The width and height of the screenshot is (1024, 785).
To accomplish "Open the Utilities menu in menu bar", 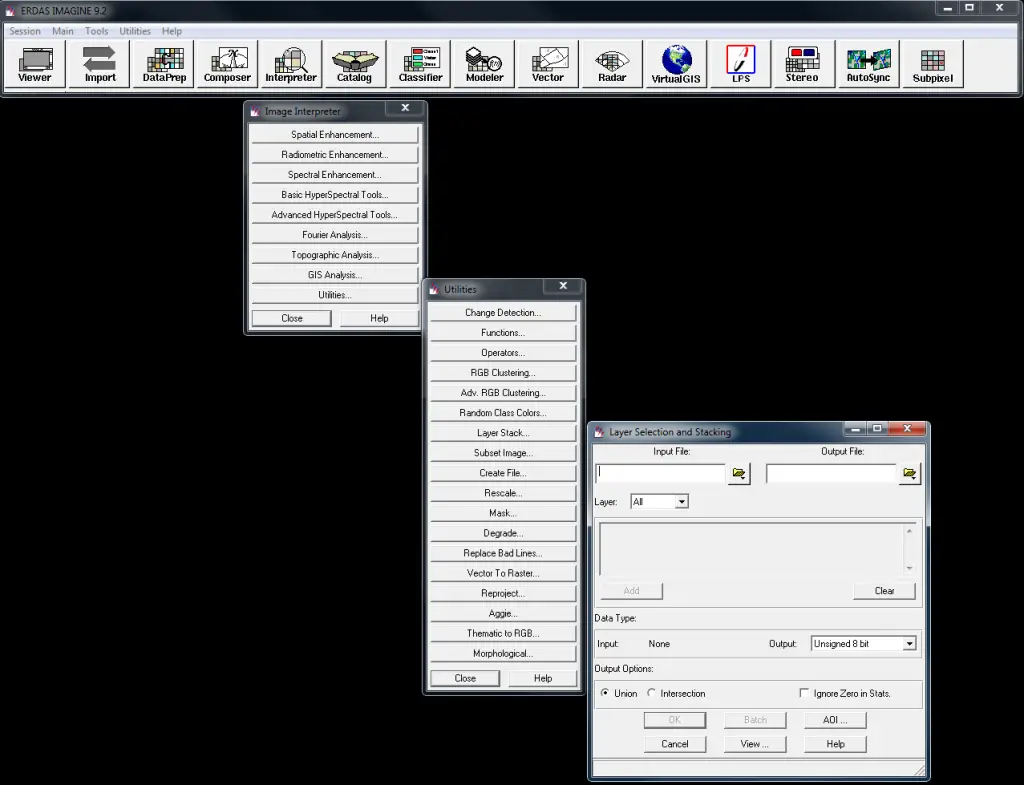I will point(135,31).
